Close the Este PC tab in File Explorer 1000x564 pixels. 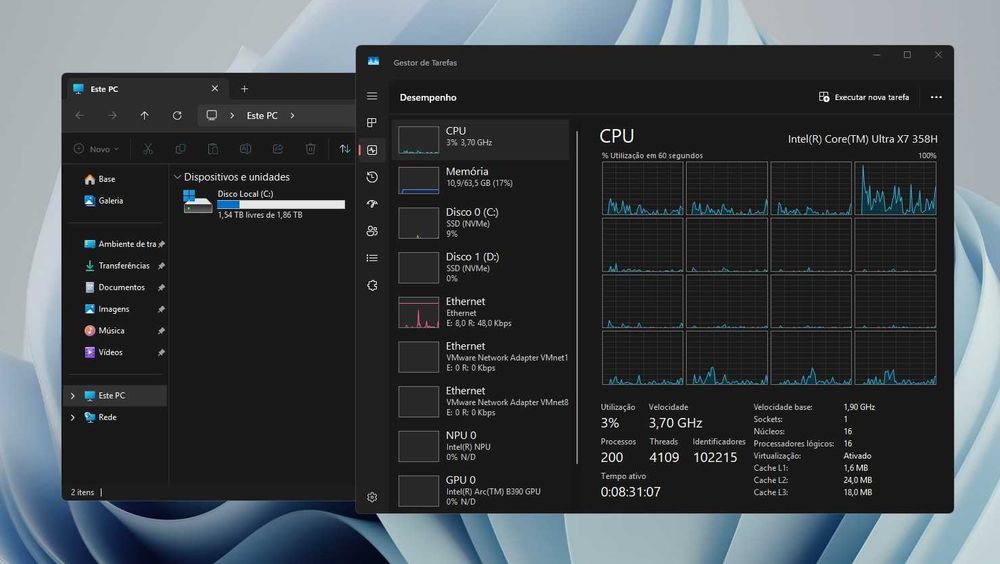point(215,89)
